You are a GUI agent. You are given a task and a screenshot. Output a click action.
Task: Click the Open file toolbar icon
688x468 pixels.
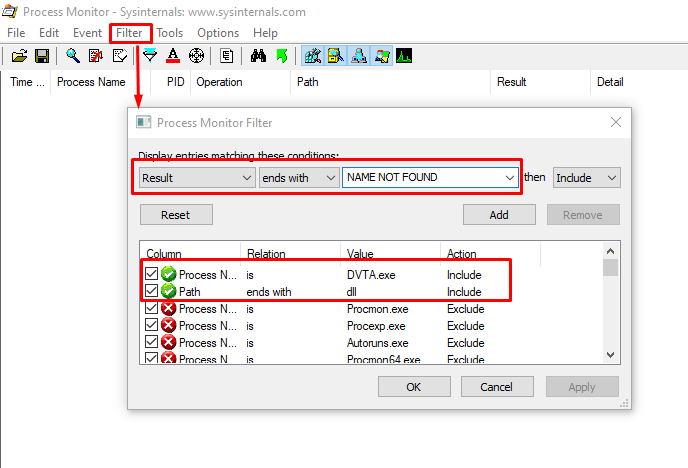pyautogui.click(x=19, y=56)
